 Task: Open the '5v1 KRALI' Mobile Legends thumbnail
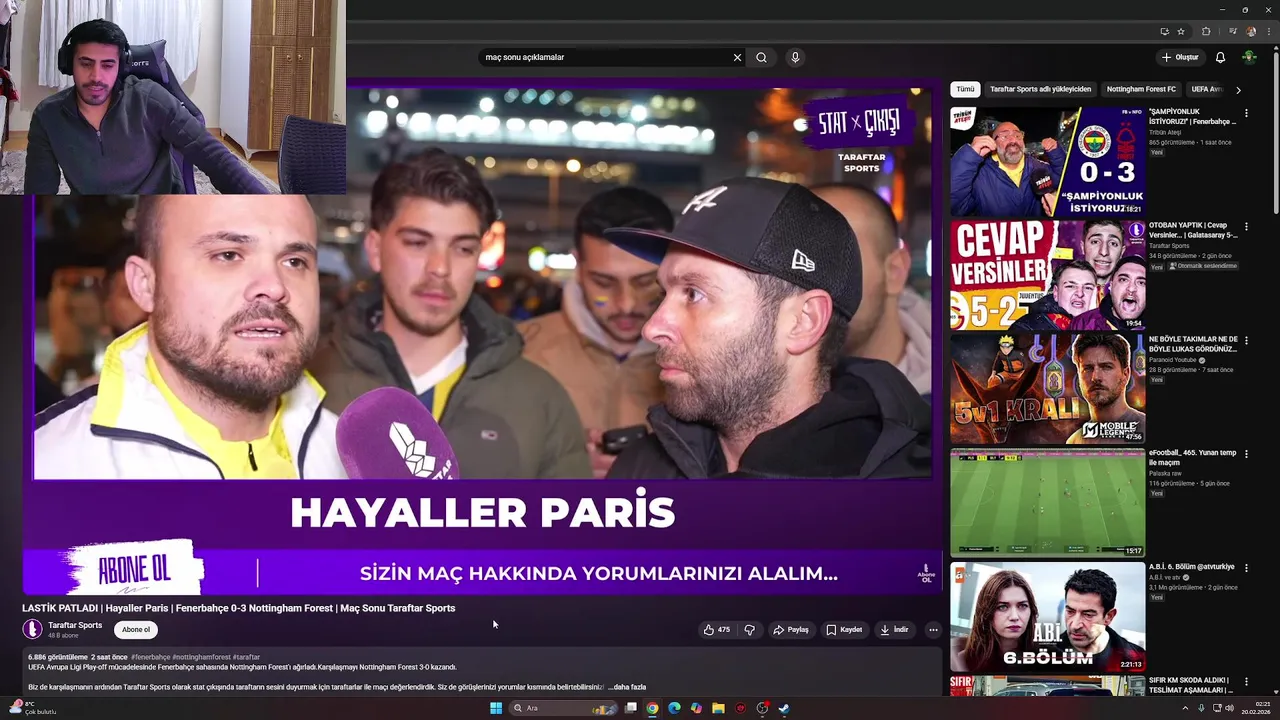(1047, 389)
